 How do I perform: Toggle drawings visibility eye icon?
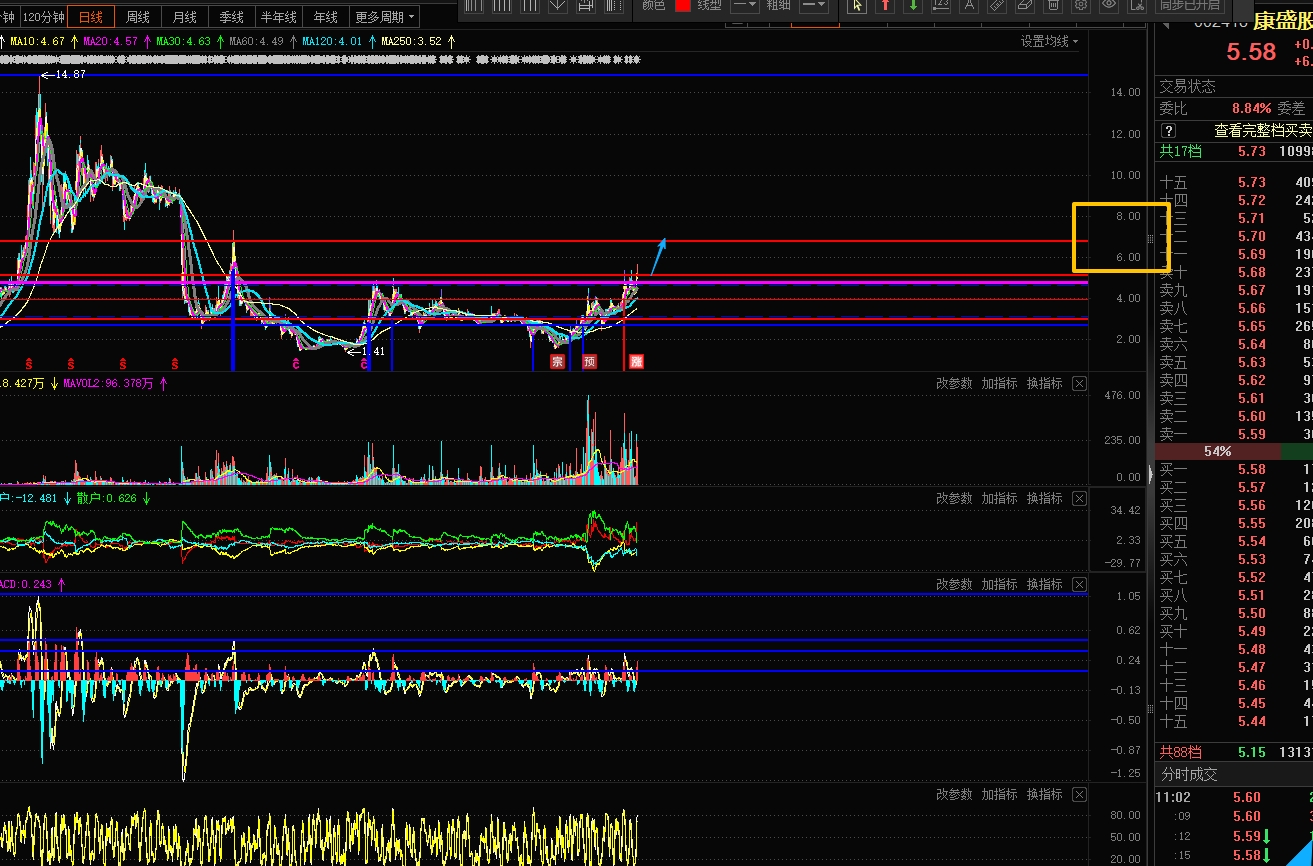tap(1109, 6)
